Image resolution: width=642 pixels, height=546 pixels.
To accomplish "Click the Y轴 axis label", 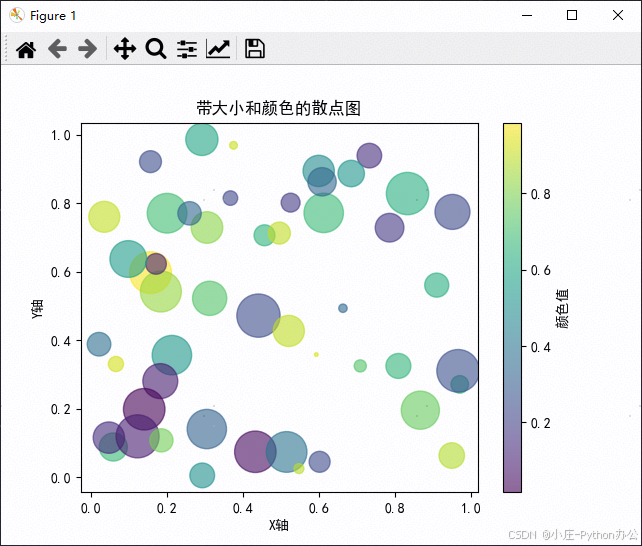I will click(37, 309).
